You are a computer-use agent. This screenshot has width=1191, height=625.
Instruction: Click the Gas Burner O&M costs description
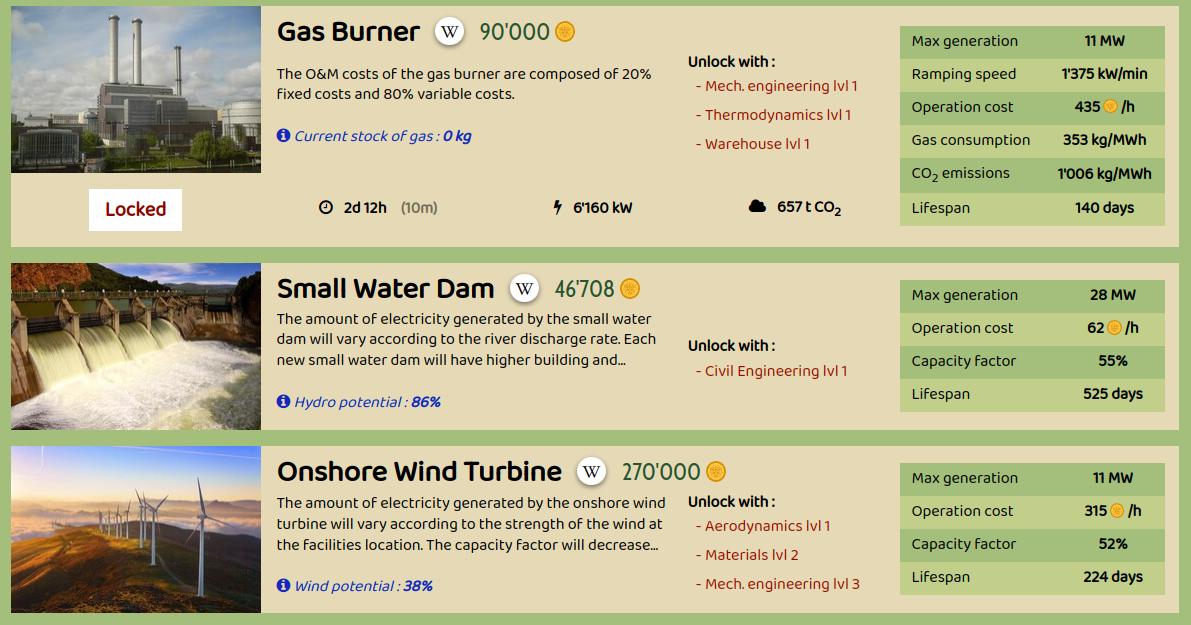click(464, 84)
